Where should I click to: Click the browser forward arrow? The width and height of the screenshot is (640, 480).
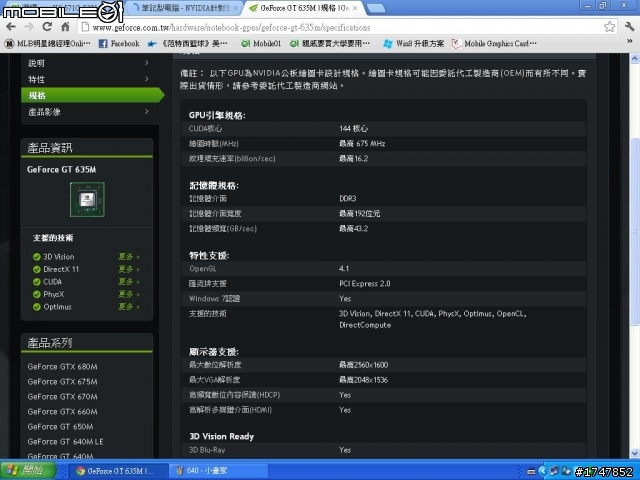(x=29, y=27)
